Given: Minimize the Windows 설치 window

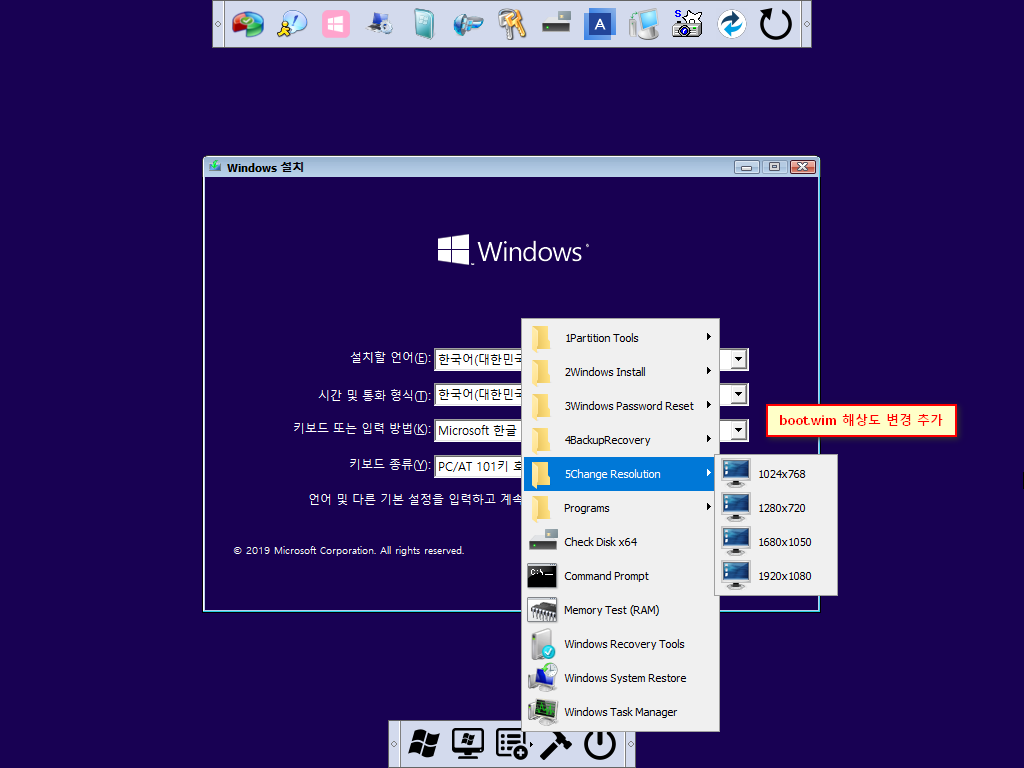Looking at the screenshot, I should click(746, 167).
